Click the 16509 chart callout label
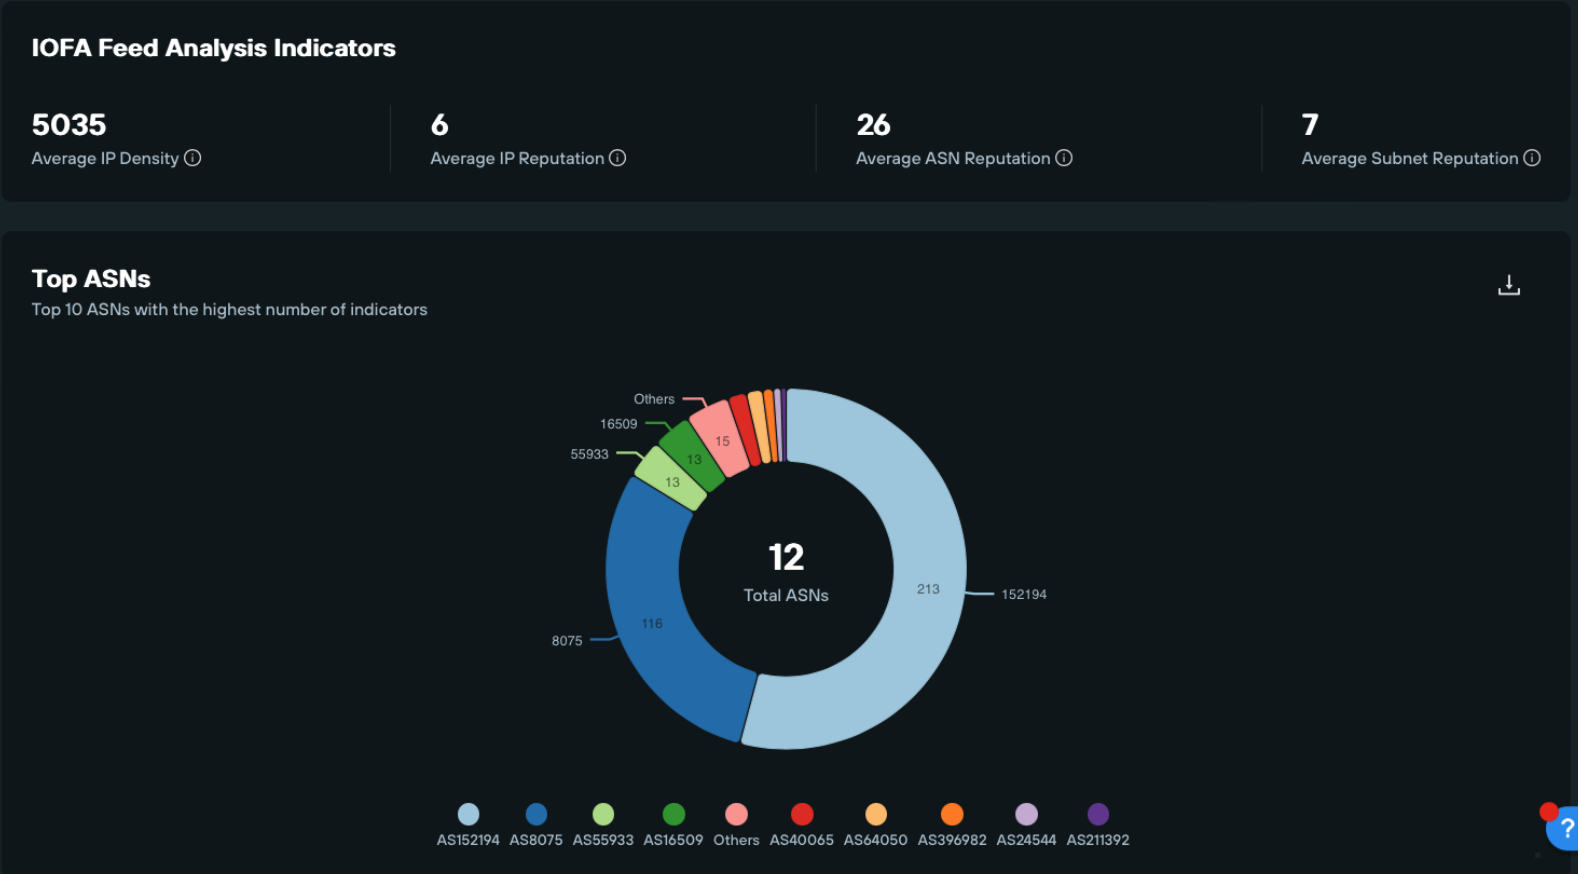Screen dimensions: 1578x874 (618, 424)
